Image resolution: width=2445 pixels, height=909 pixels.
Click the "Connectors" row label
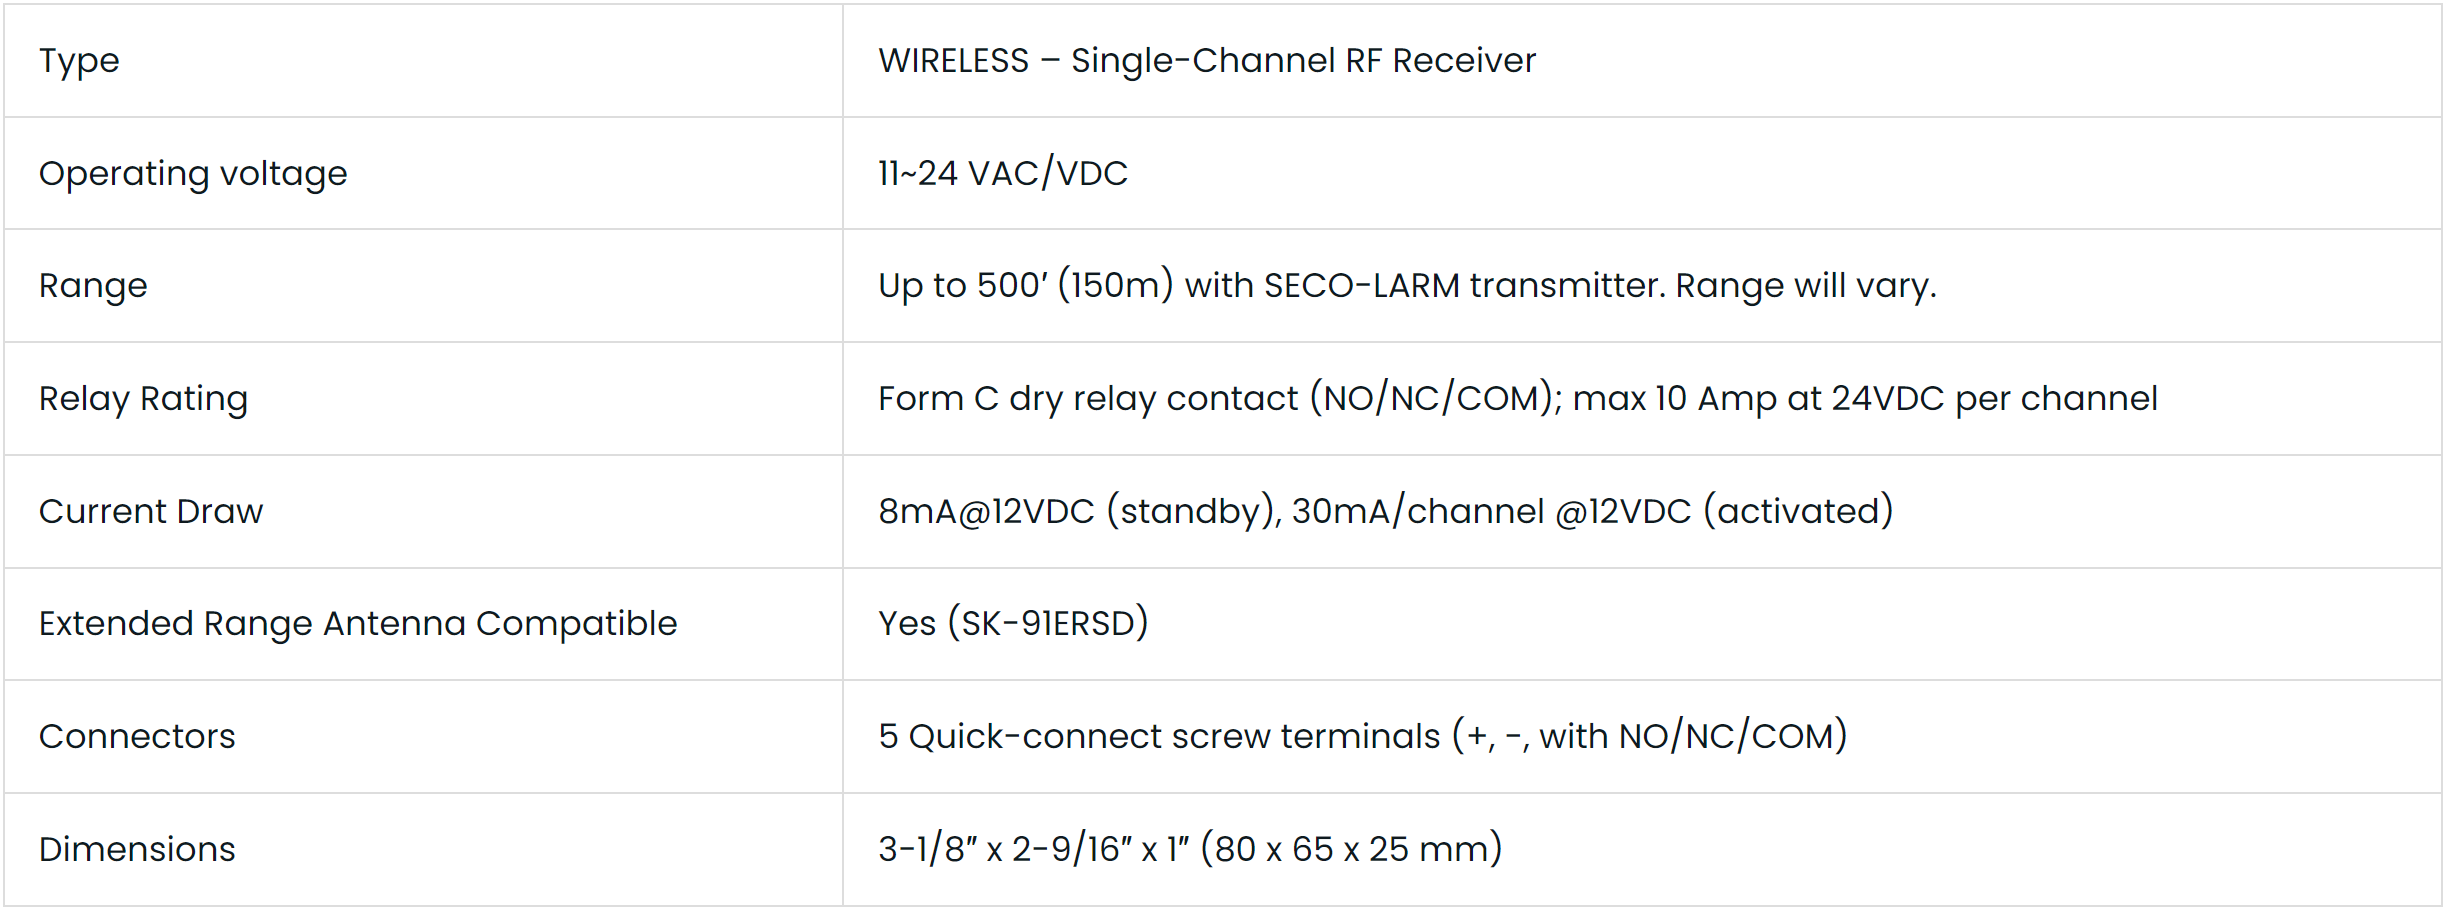137,737
